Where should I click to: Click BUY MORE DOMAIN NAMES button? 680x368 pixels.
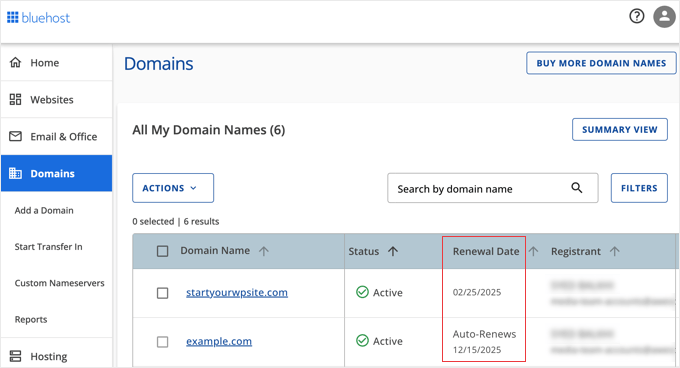pyautogui.click(x=601, y=63)
